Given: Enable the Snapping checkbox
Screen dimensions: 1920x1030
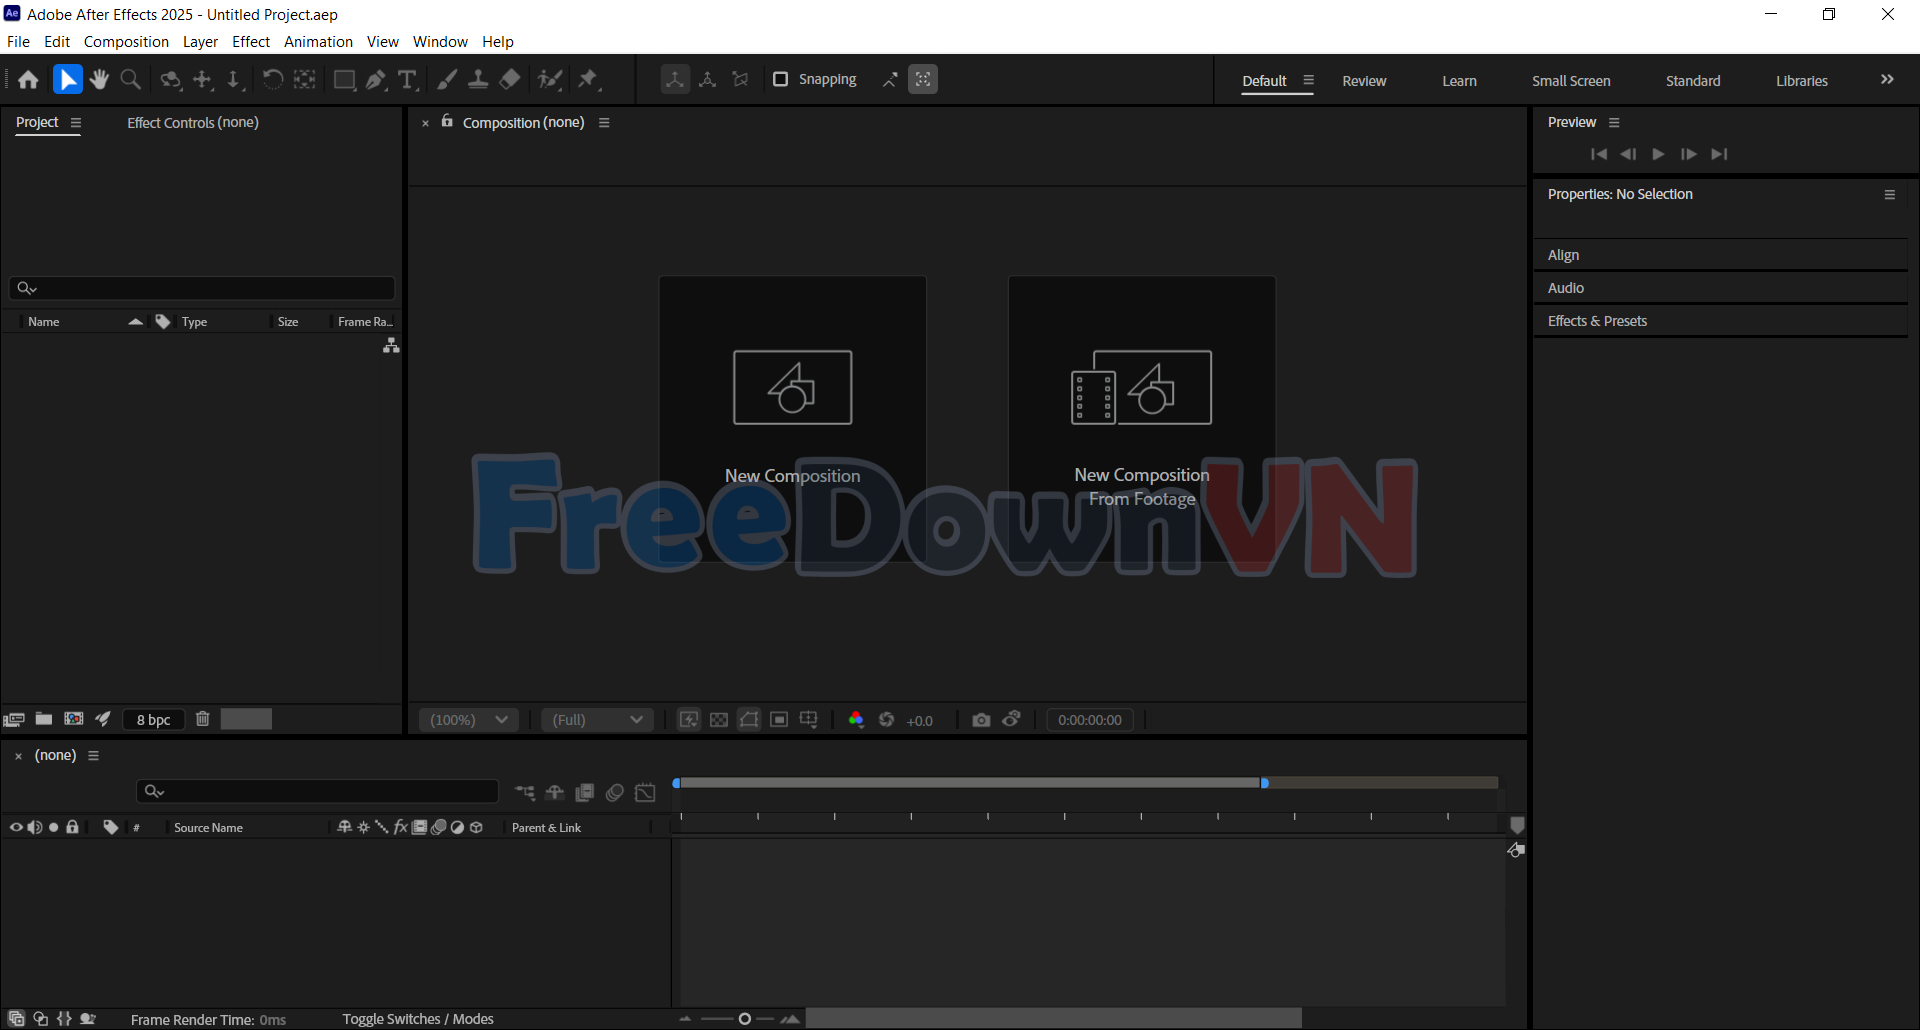Looking at the screenshot, I should 781,79.
